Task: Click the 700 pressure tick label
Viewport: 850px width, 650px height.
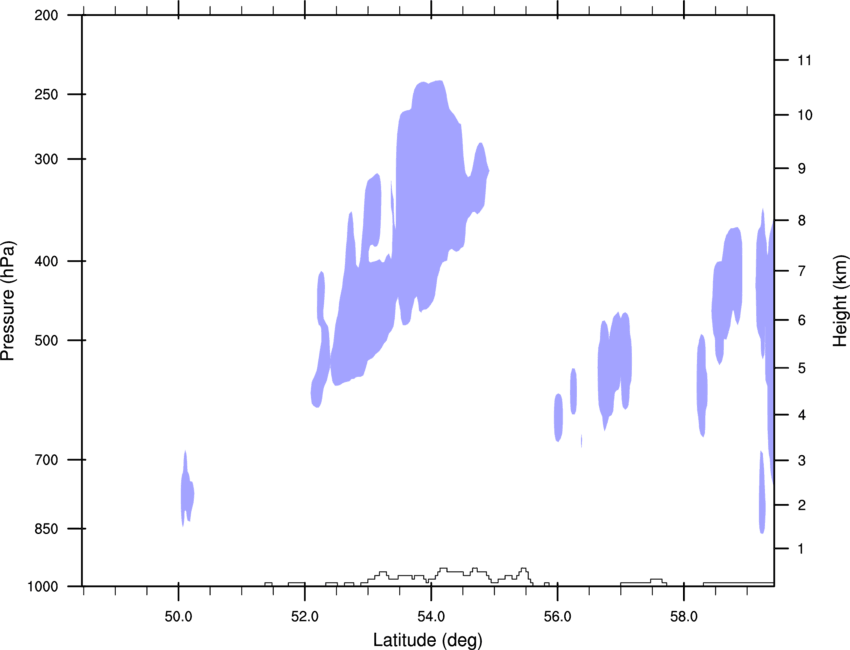Action: tap(46, 460)
